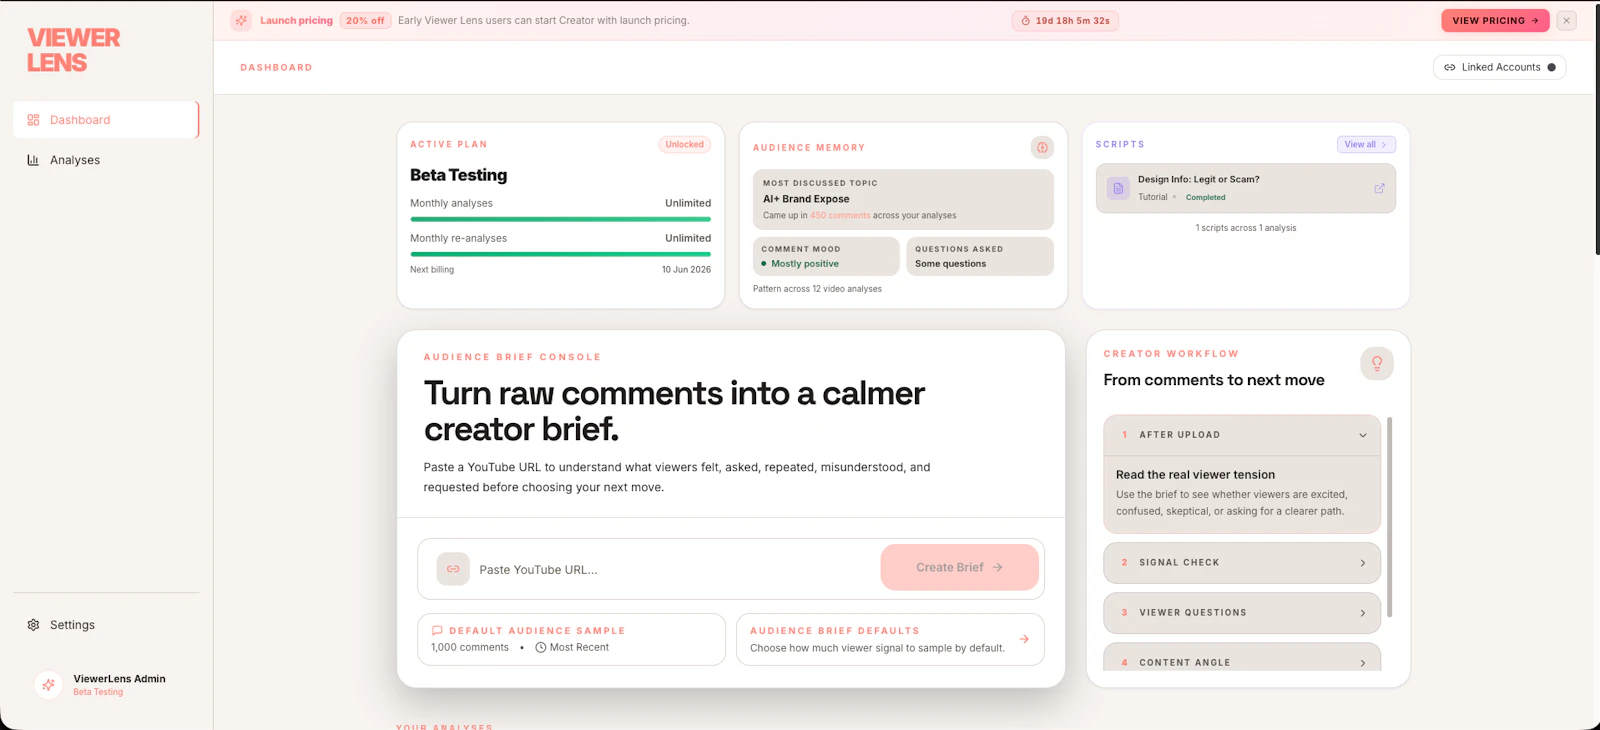Open the 450 comments link
Image resolution: width=1600 pixels, height=730 pixels.
[x=840, y=216]
